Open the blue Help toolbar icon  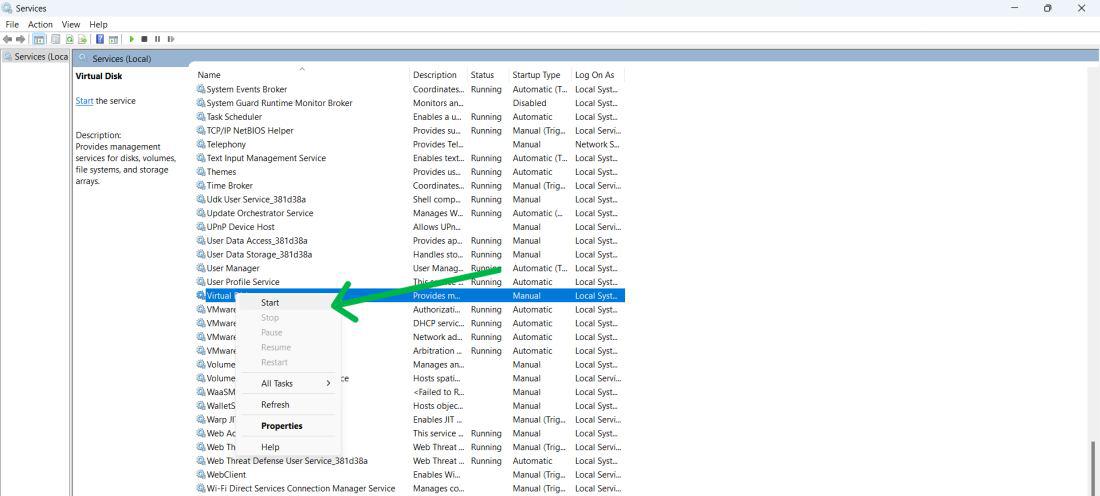[100, 39]
